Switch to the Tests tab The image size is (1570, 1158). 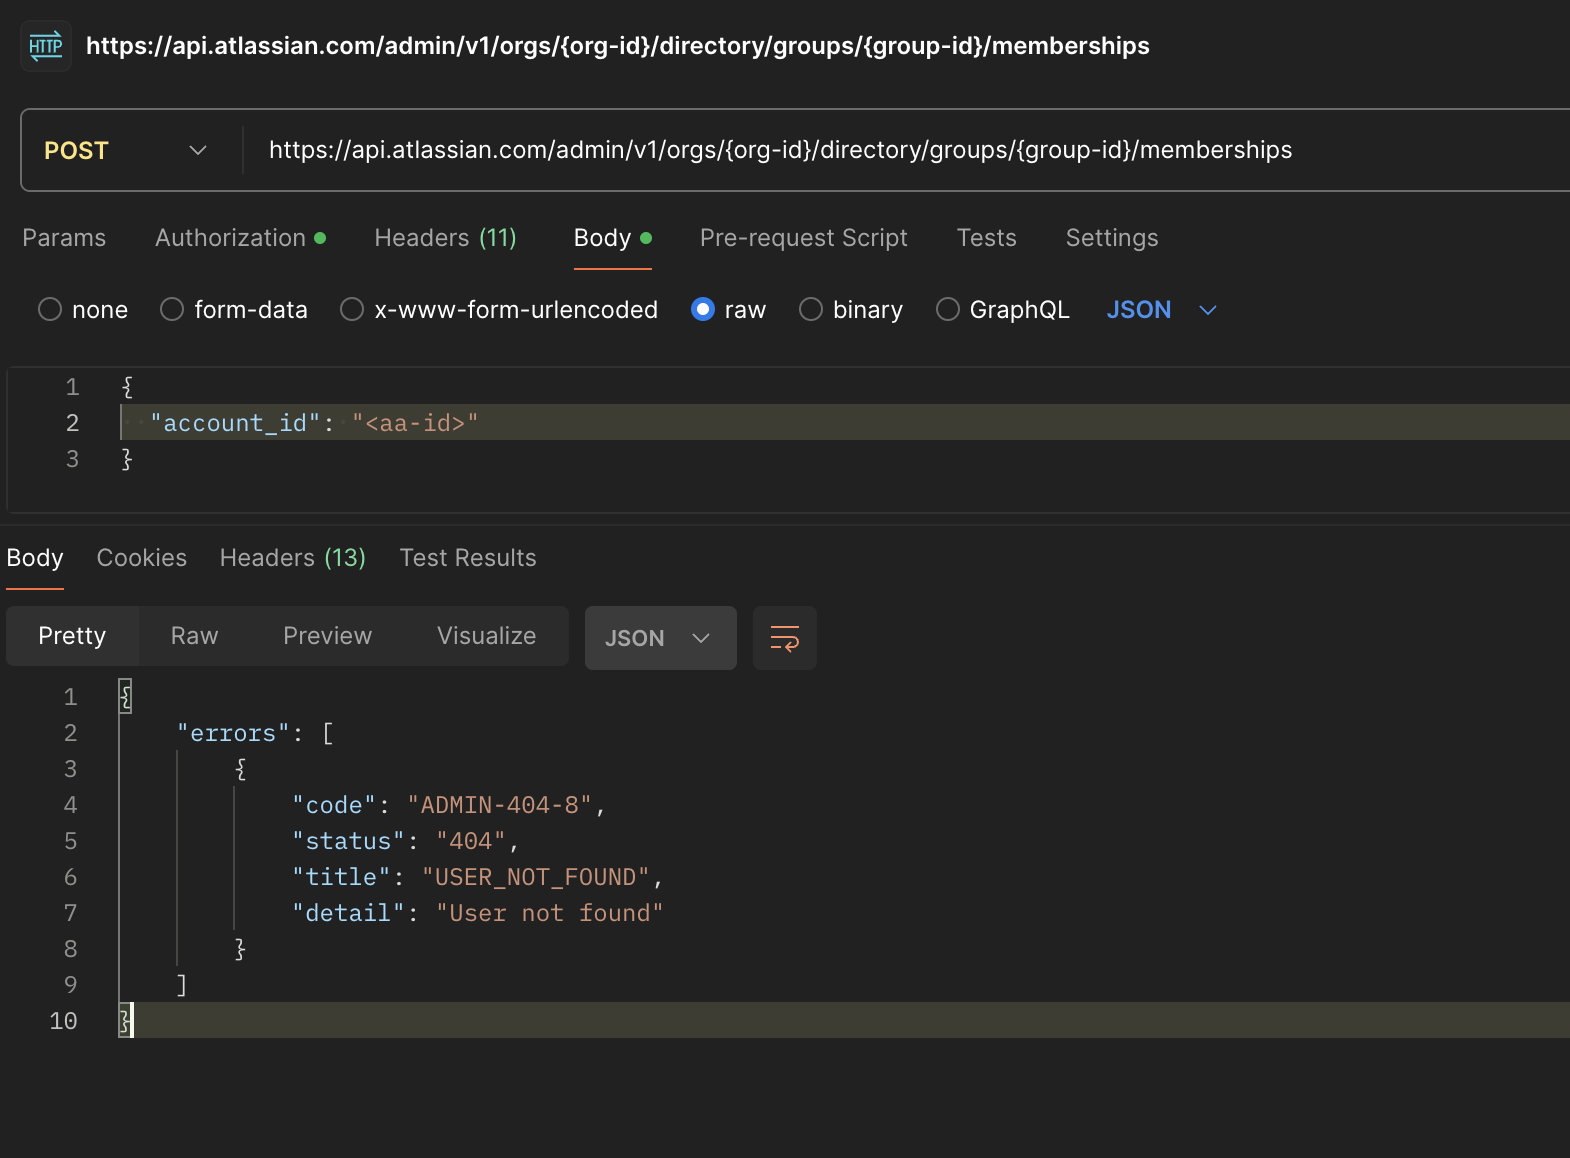pos(986,238)
